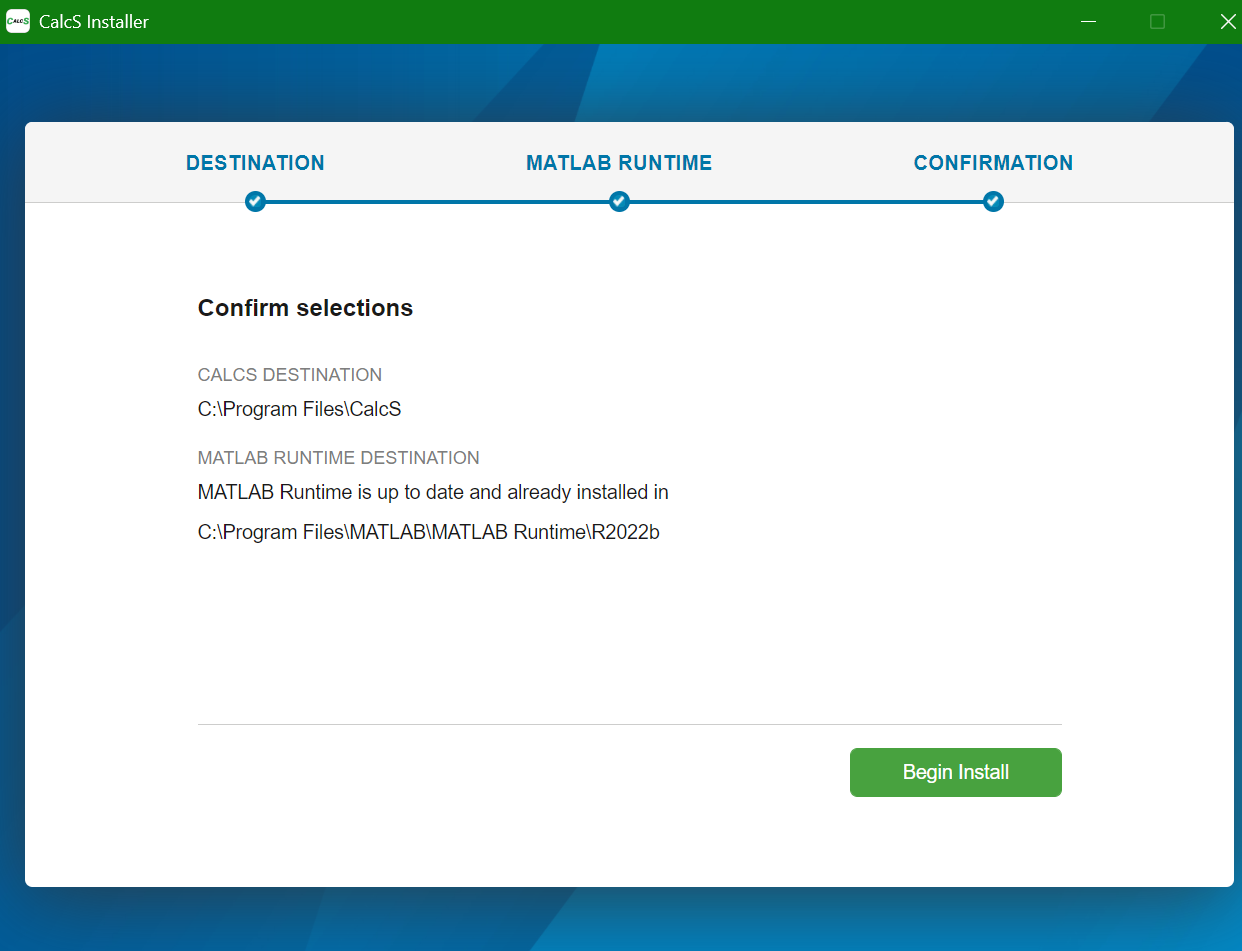Image resolution: width=1242 pixels, height=951 pixels.
Task: Click the MATLAB Runtime R2022b path text
Action: (429, 532)
